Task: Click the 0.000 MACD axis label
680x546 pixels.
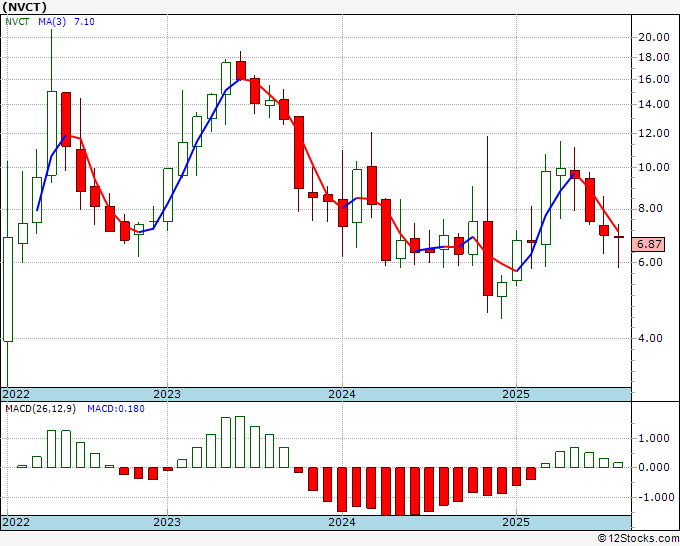Action: pyautogui.click(x=653, y=468)
